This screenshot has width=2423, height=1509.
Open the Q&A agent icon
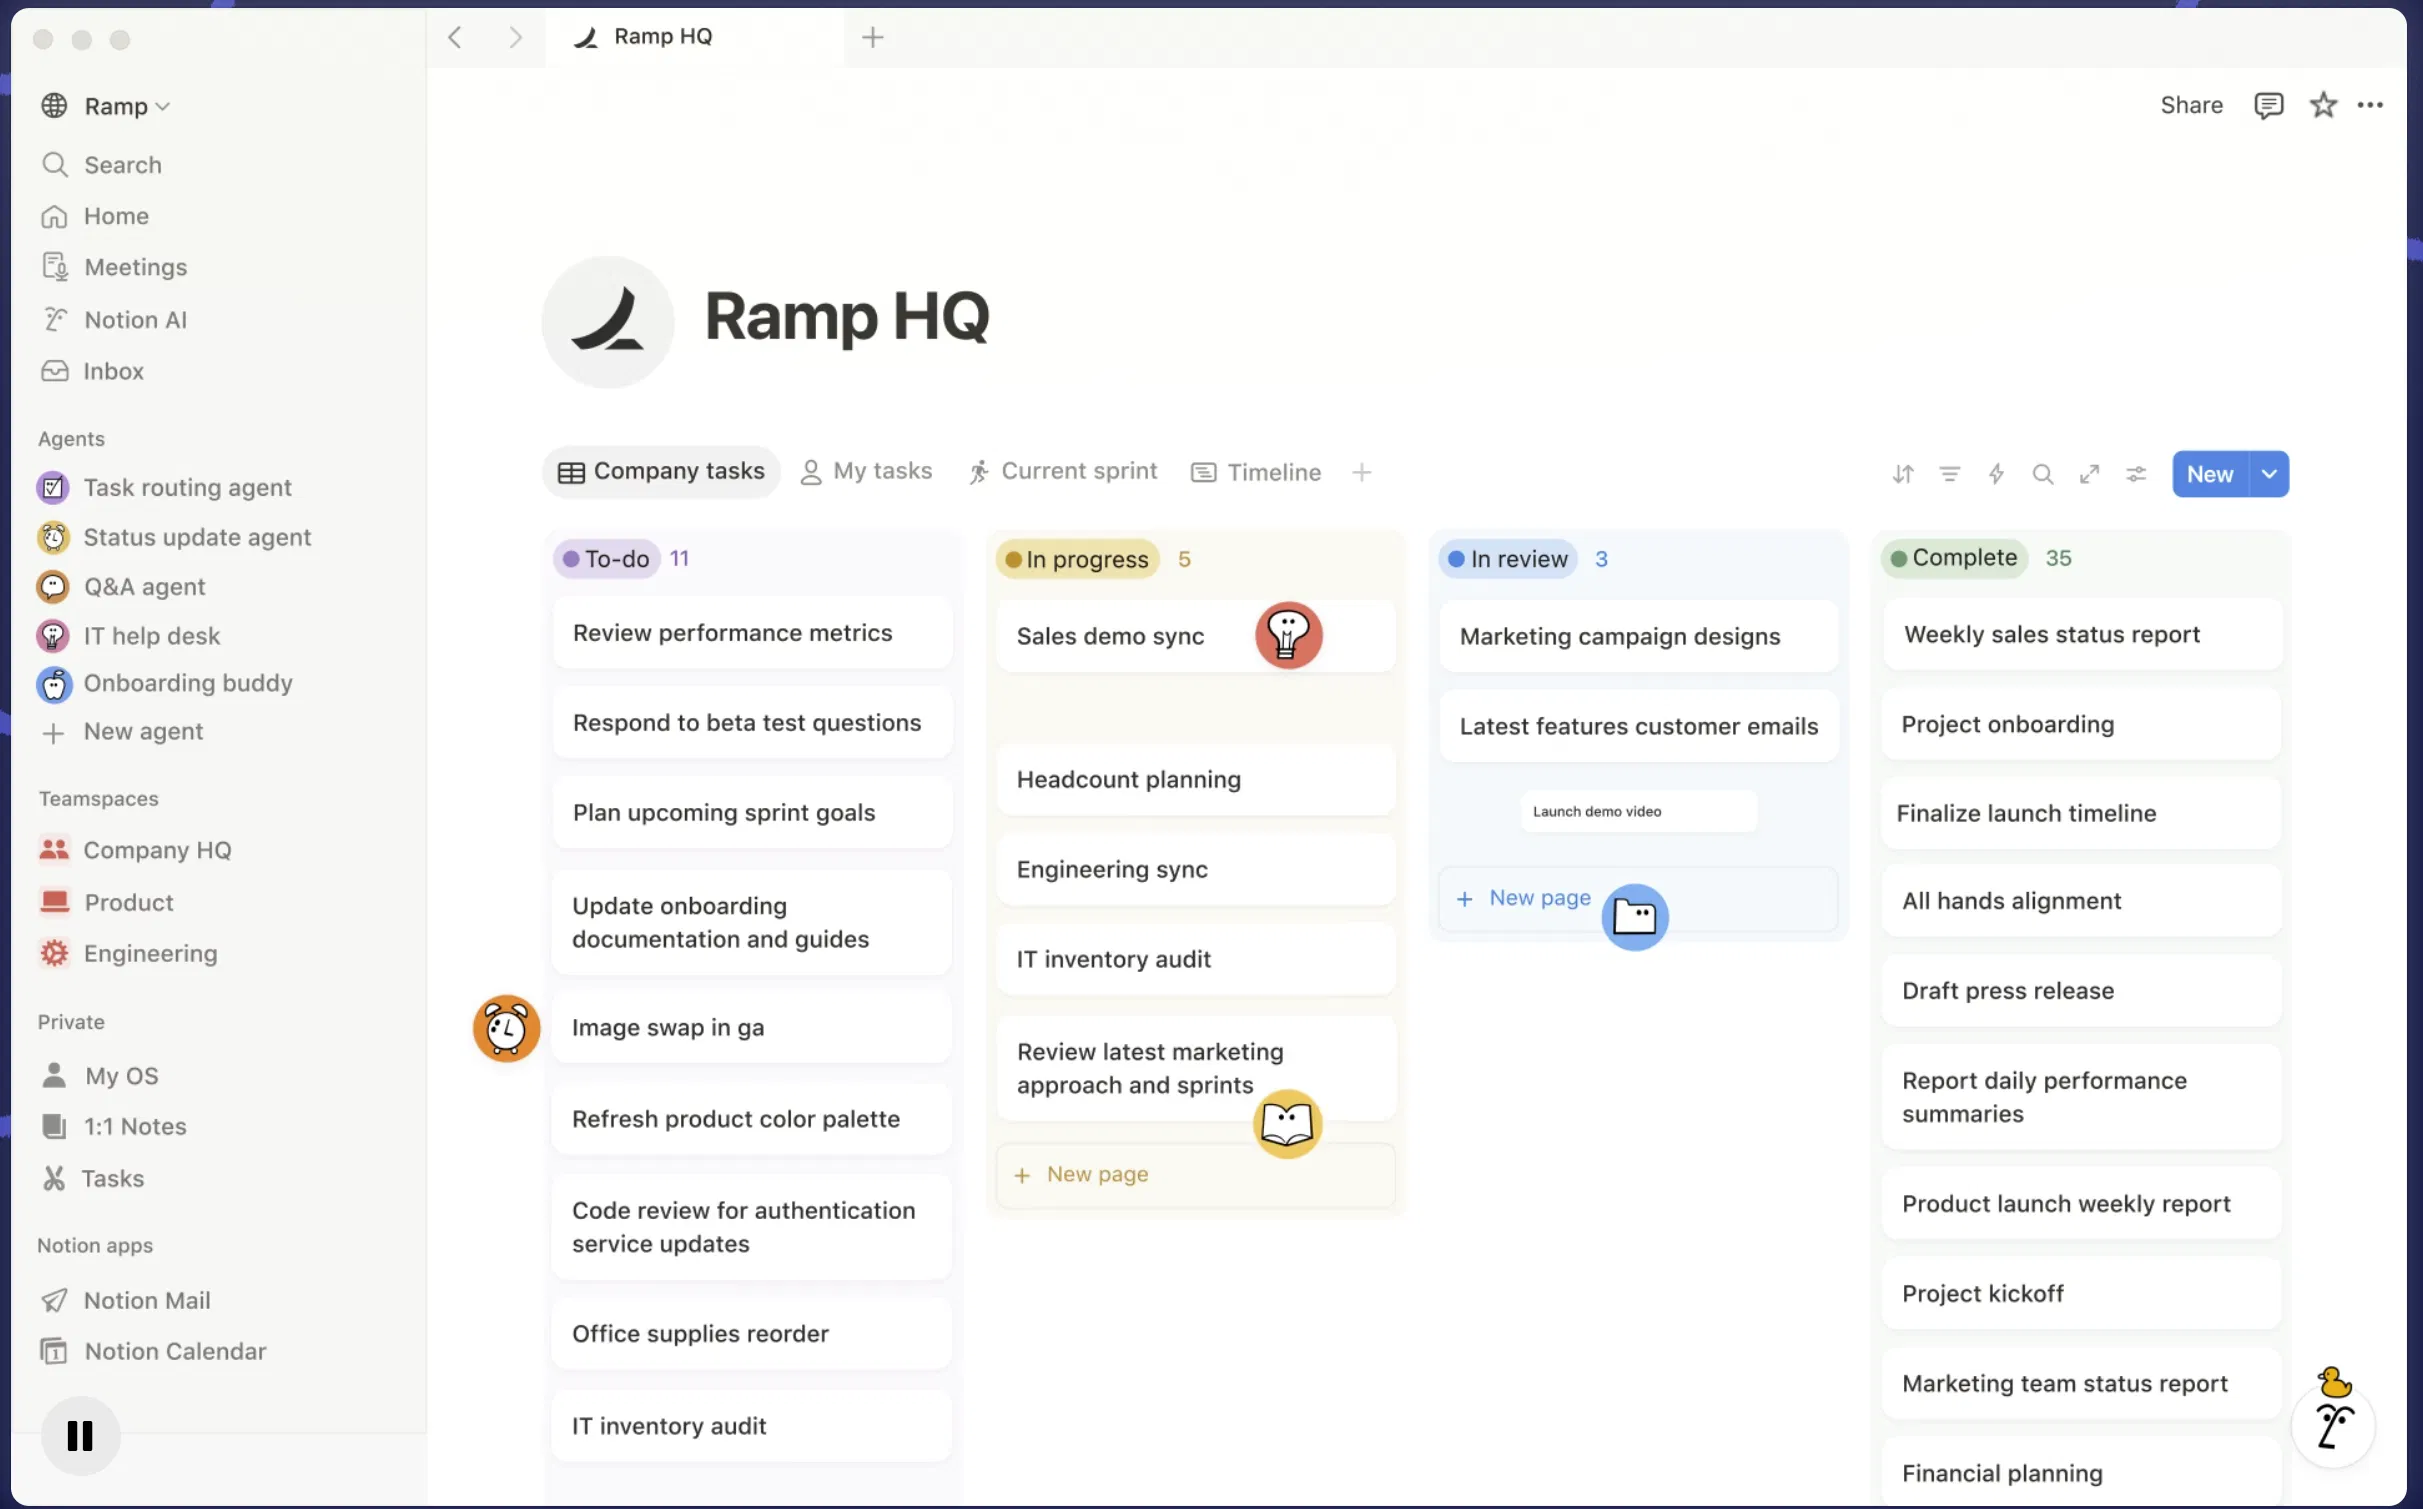pyautogui.click(x=53, y=586)
